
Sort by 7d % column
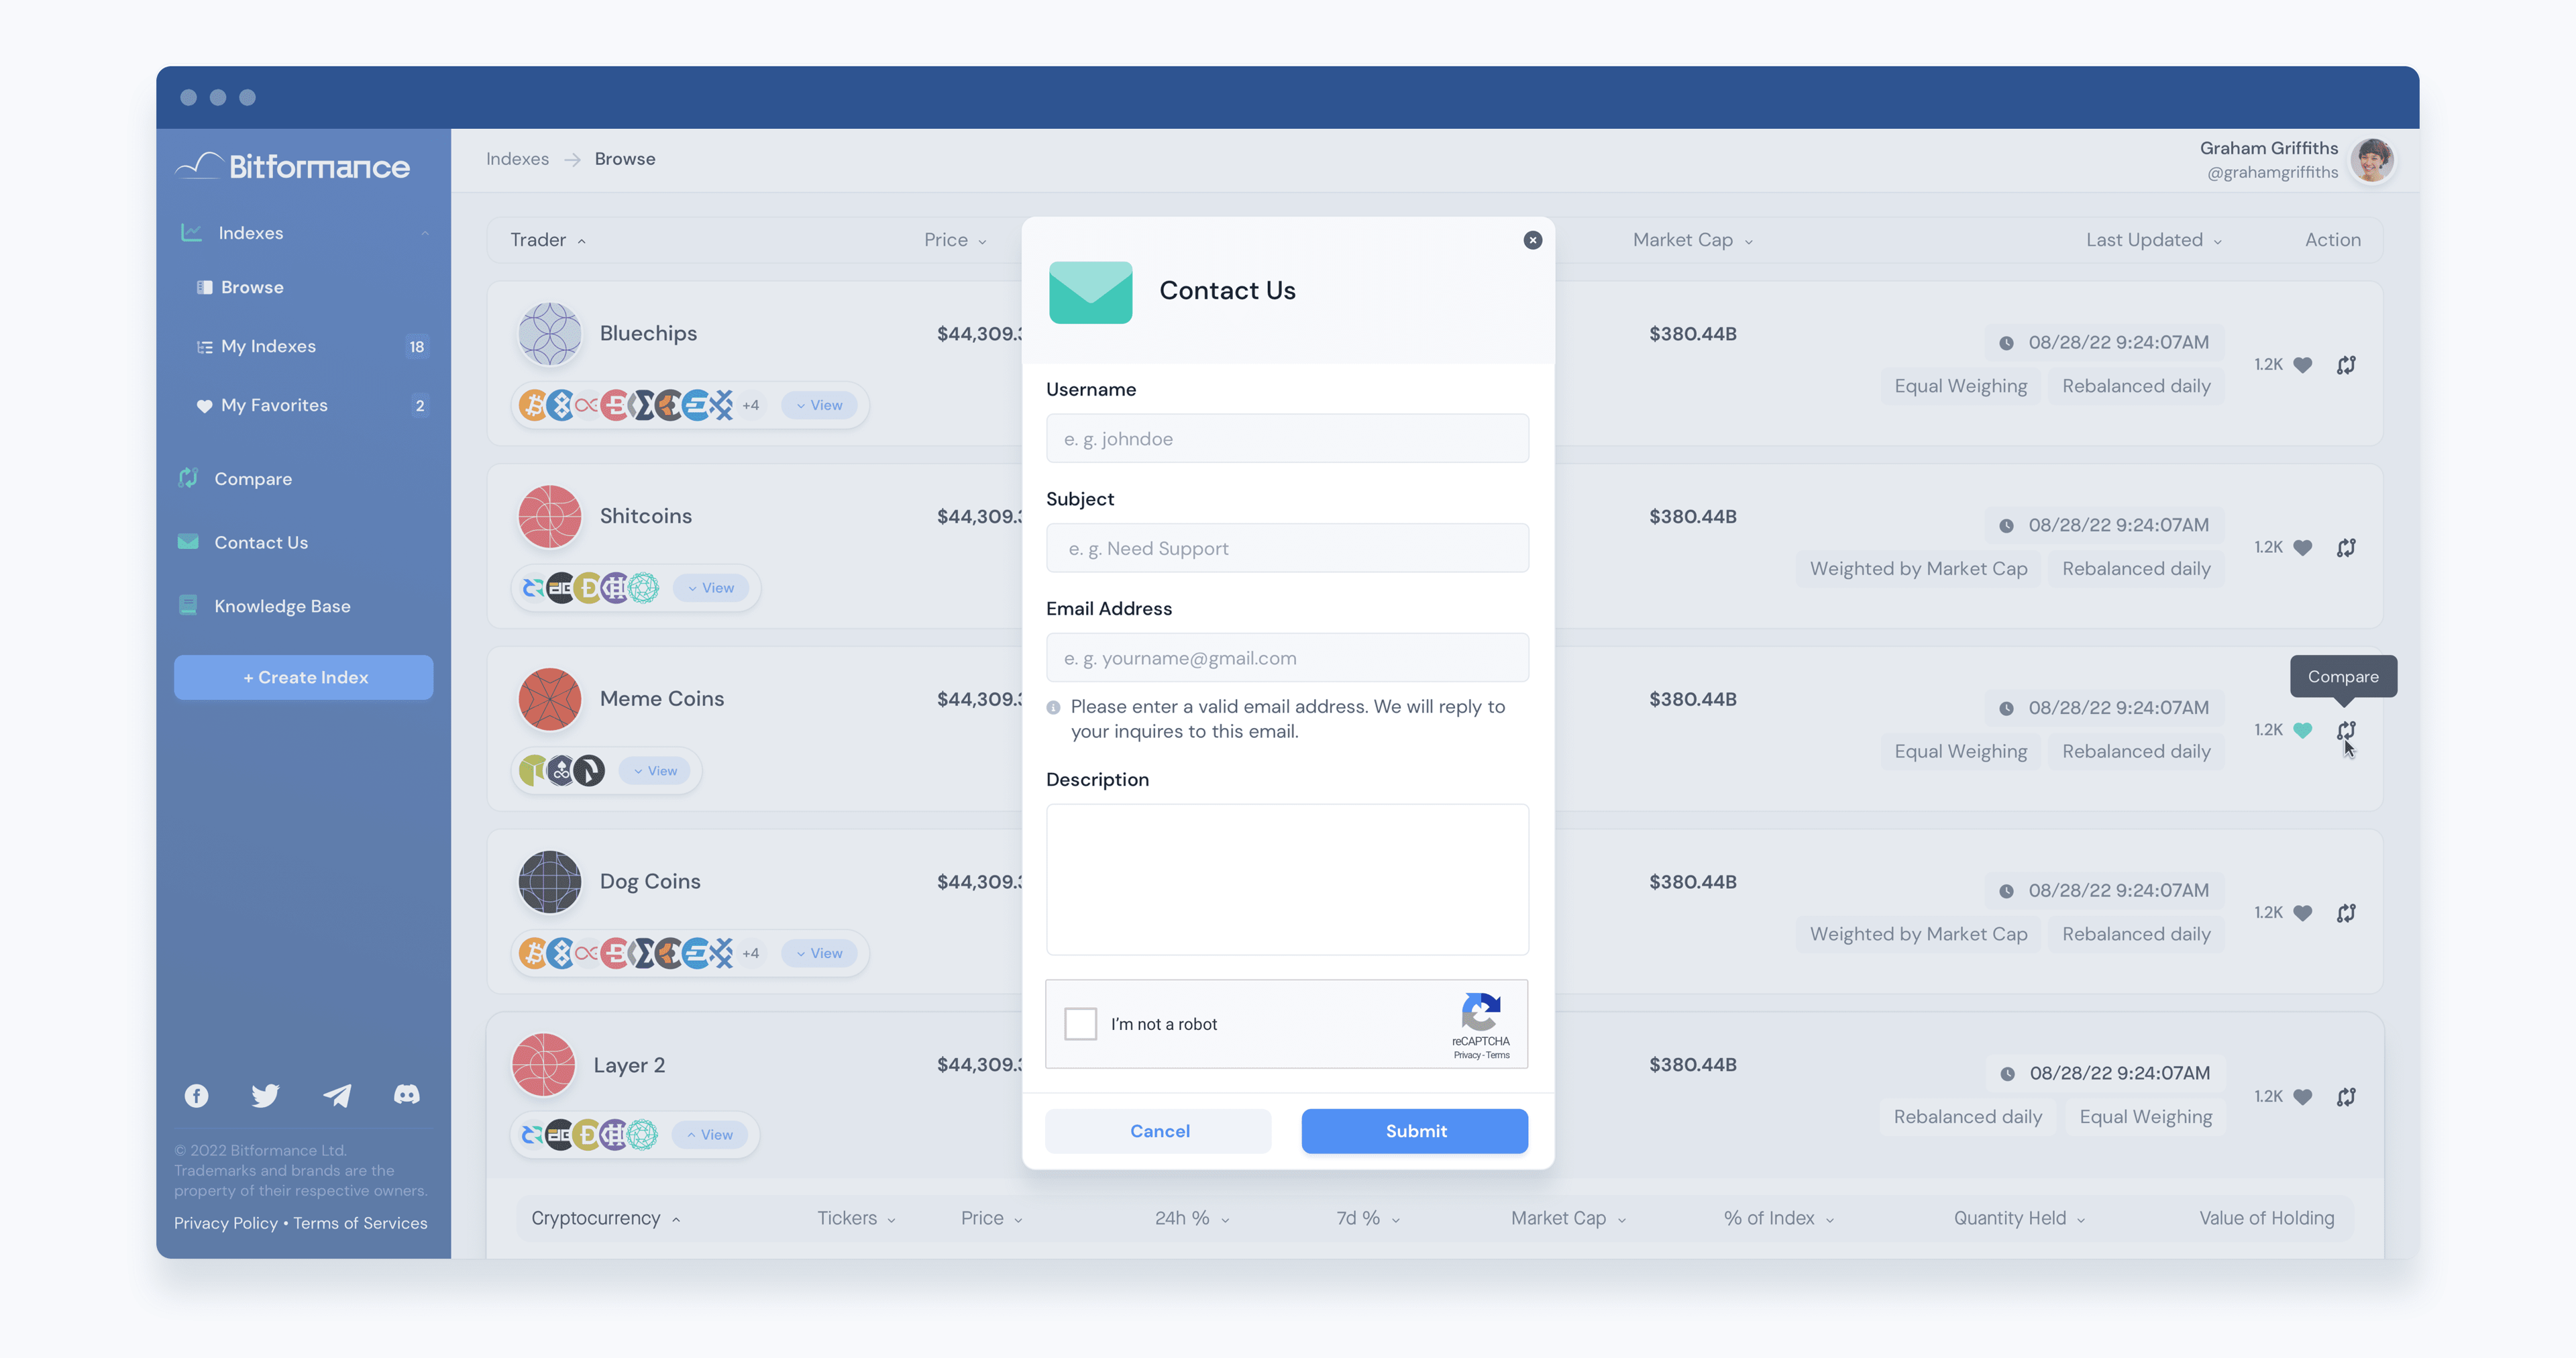(1368, 1218)
